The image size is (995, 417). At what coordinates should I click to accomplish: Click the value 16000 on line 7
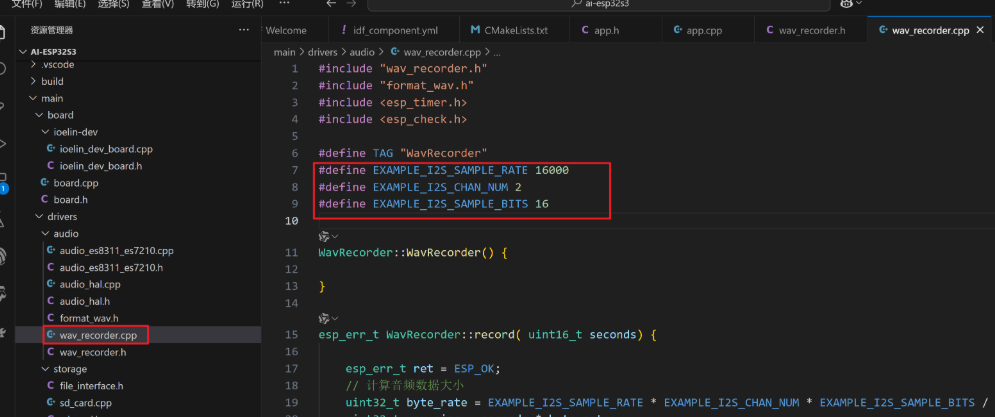(x=552, y=170)
